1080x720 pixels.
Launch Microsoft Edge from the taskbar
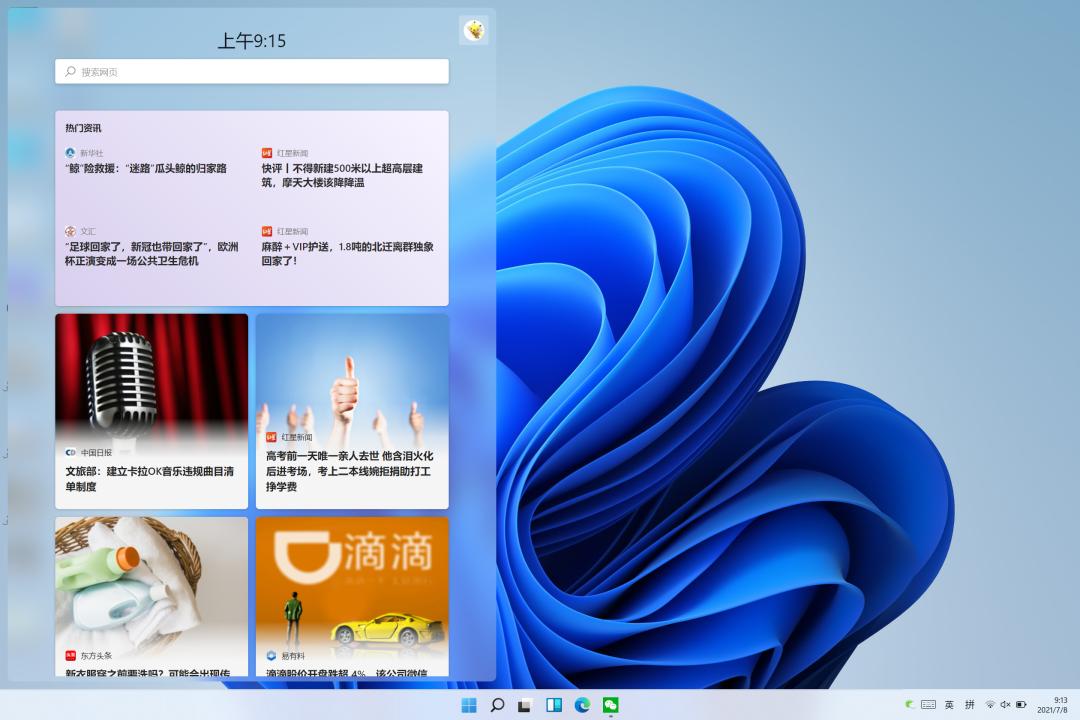(x=582, y=705)
